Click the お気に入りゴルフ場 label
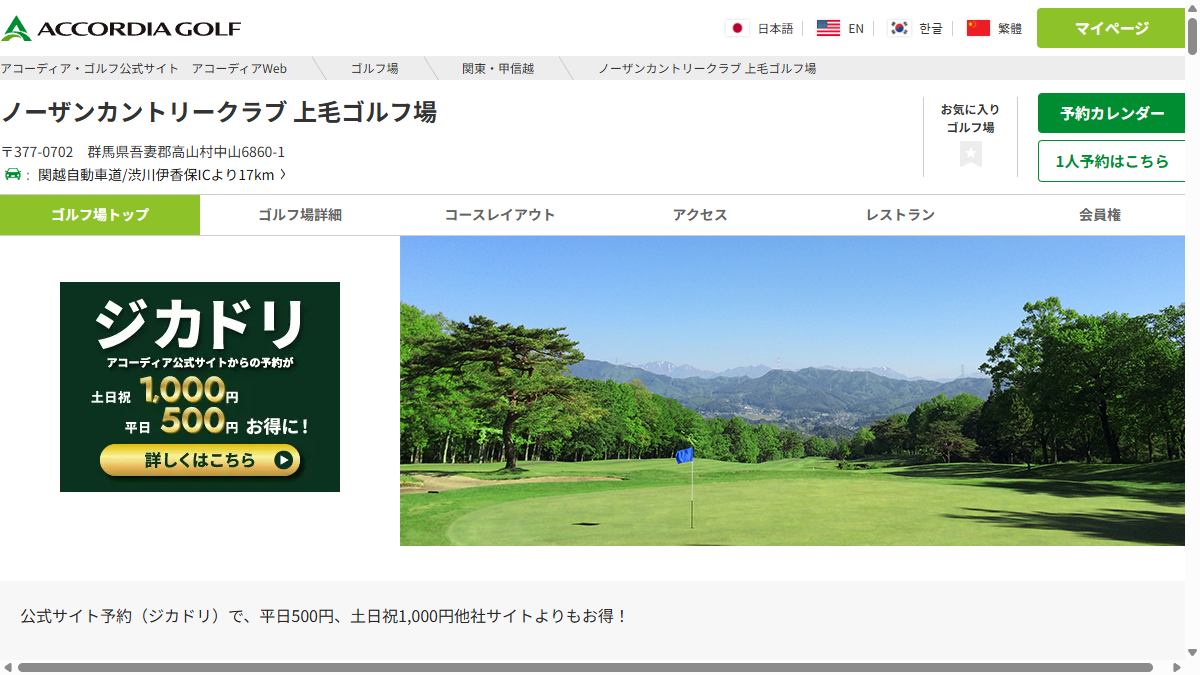The height and width of the screenshot is (675, 1200). pyautogui.click(x=970, y=118)
